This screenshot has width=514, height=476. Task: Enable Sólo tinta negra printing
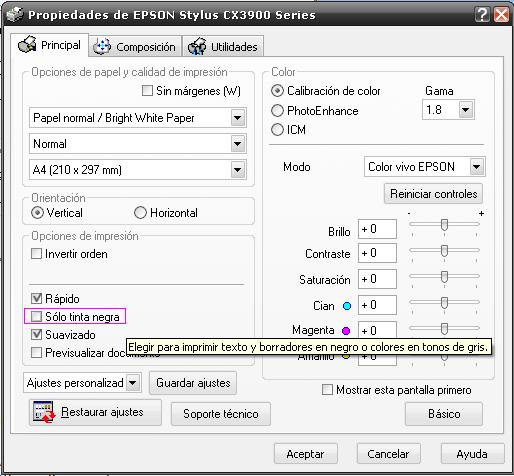tap(36, 316)
